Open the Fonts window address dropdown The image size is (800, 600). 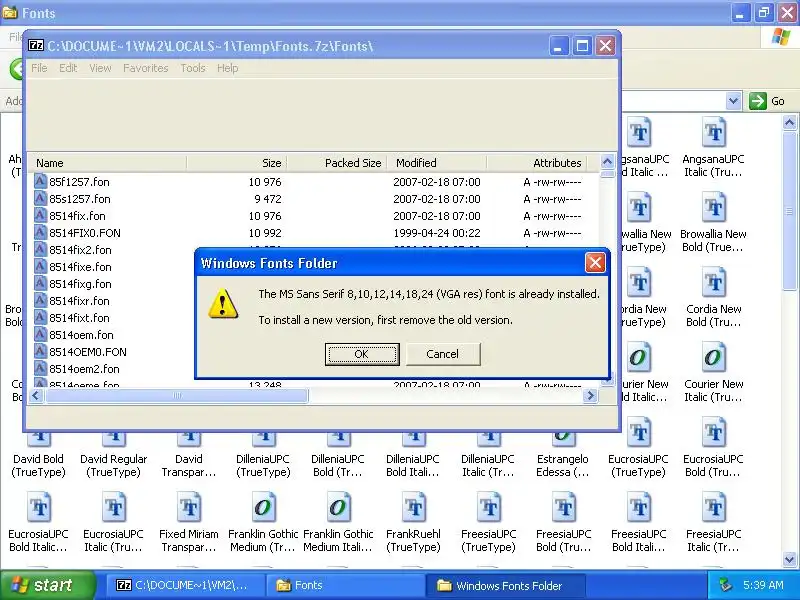coord(734,101)
